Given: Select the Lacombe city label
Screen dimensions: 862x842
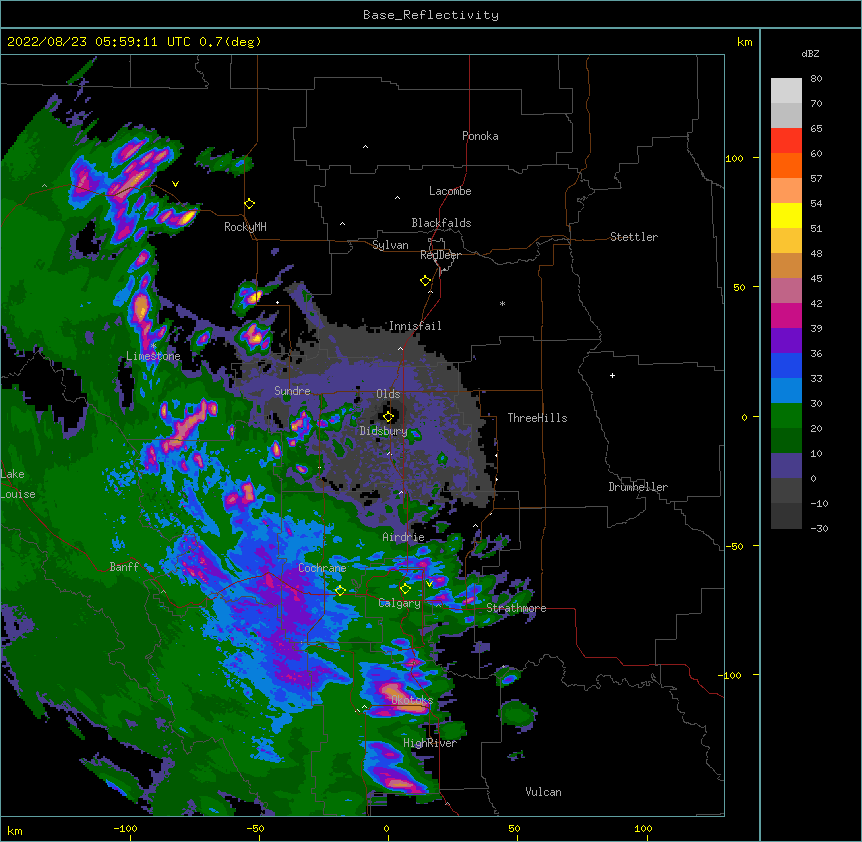Looking at the screenshot, I should tap(450, 191).
